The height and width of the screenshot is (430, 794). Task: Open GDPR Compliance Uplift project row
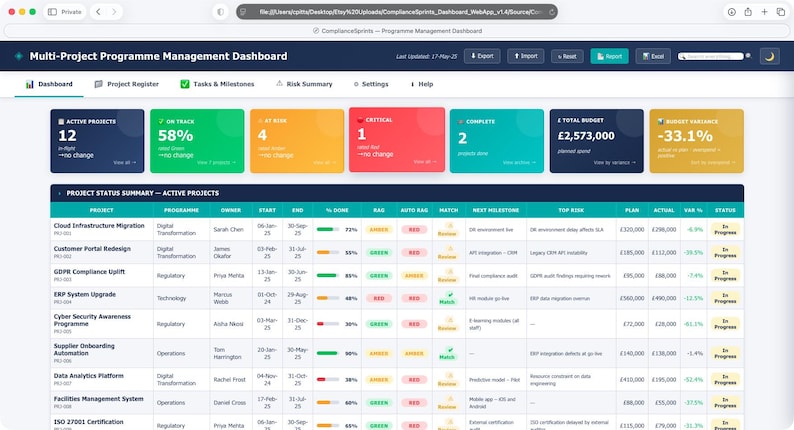pyautogui.click(x=397, y=276)
